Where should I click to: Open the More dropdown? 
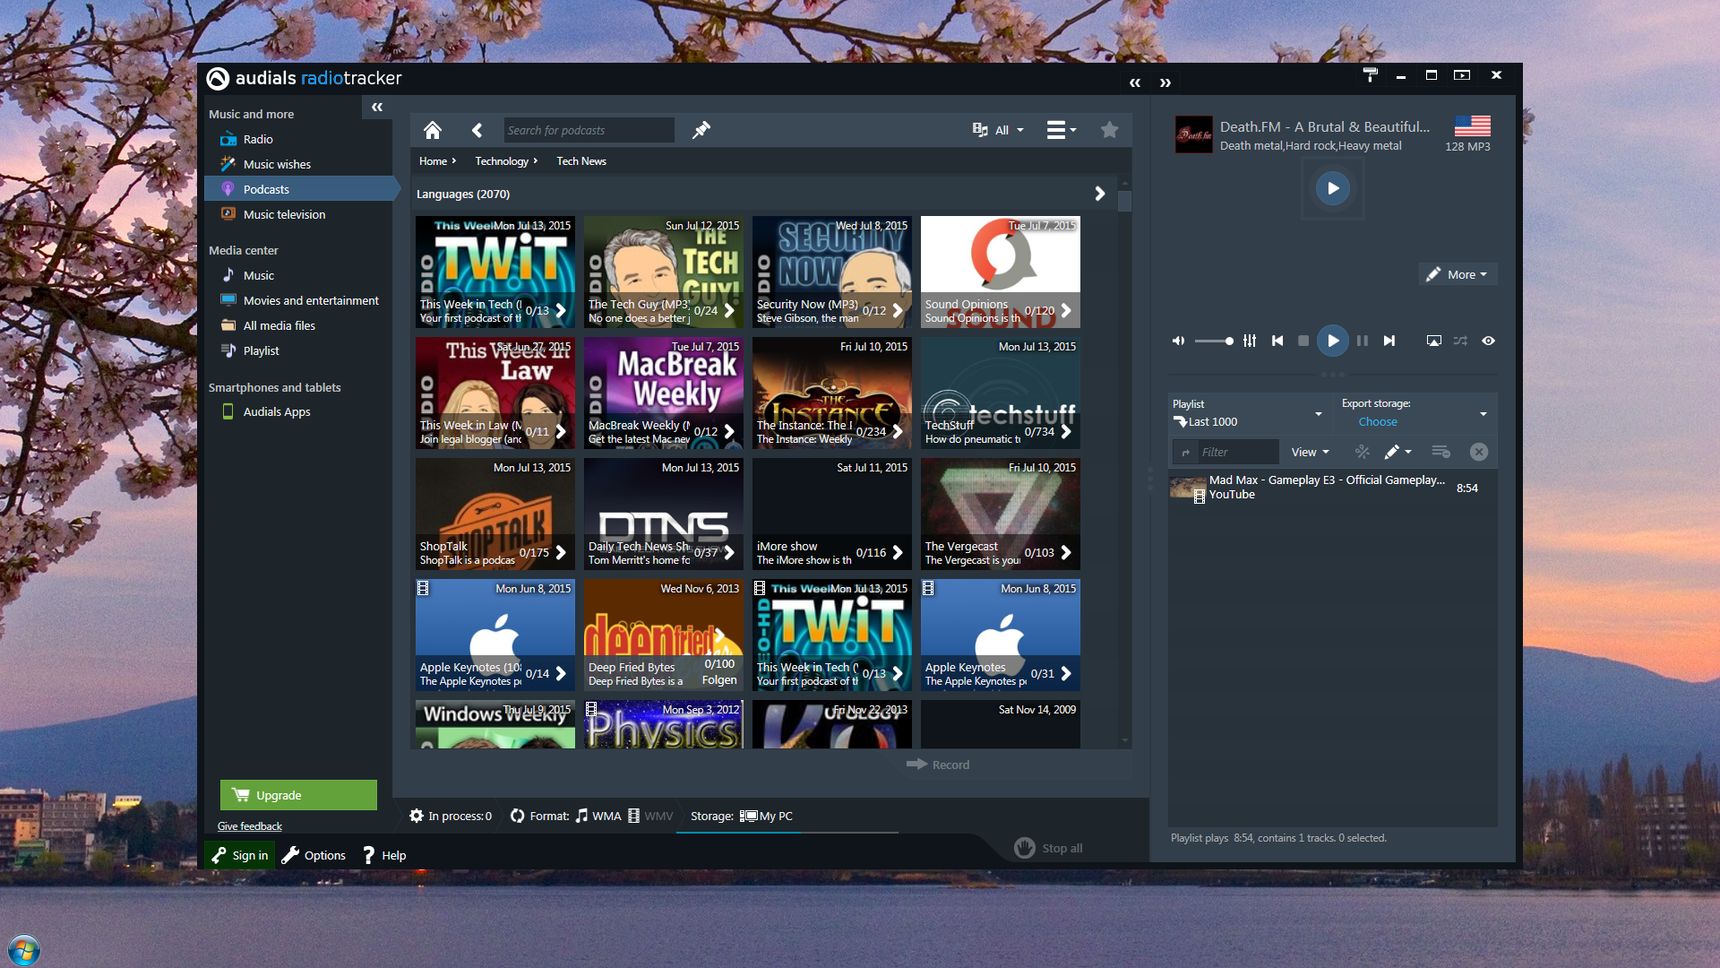pyautogui.click(x=1457, y=274)
